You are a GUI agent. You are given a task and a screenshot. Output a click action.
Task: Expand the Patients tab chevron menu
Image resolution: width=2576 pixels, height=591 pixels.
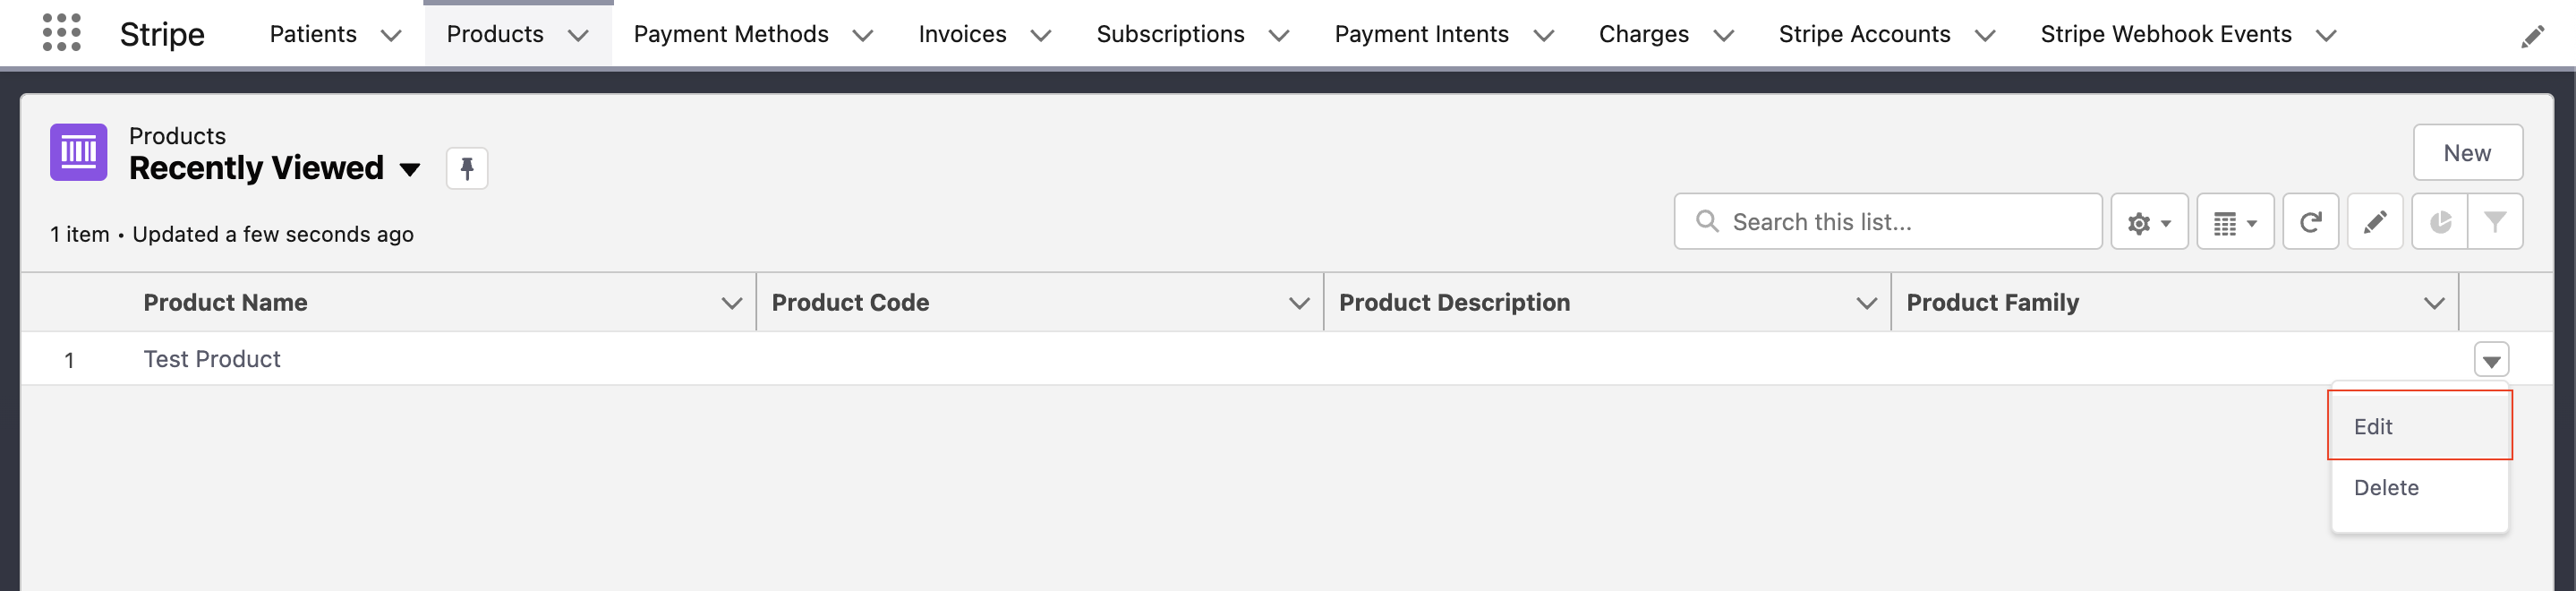click(391, 36)
